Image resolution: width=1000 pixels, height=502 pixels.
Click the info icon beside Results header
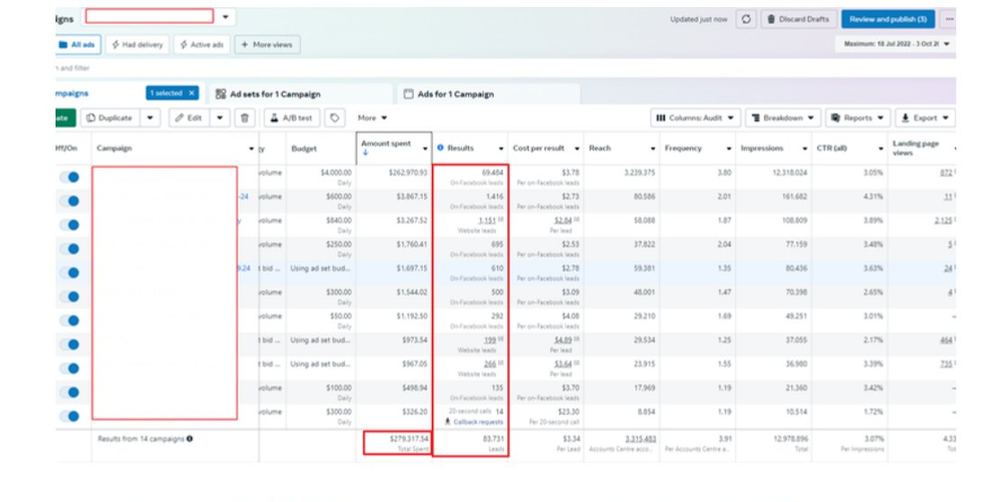point(440,148)
